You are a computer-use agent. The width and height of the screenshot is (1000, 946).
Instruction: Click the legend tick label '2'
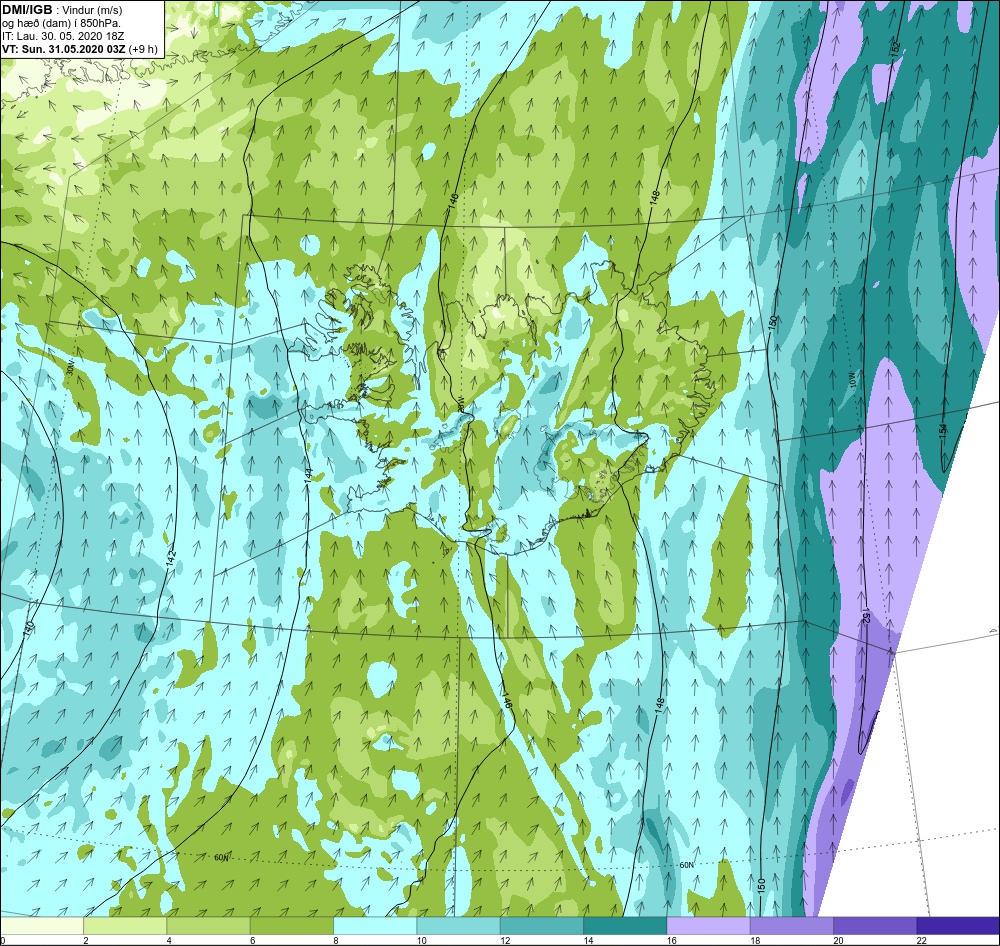(85, 940)
